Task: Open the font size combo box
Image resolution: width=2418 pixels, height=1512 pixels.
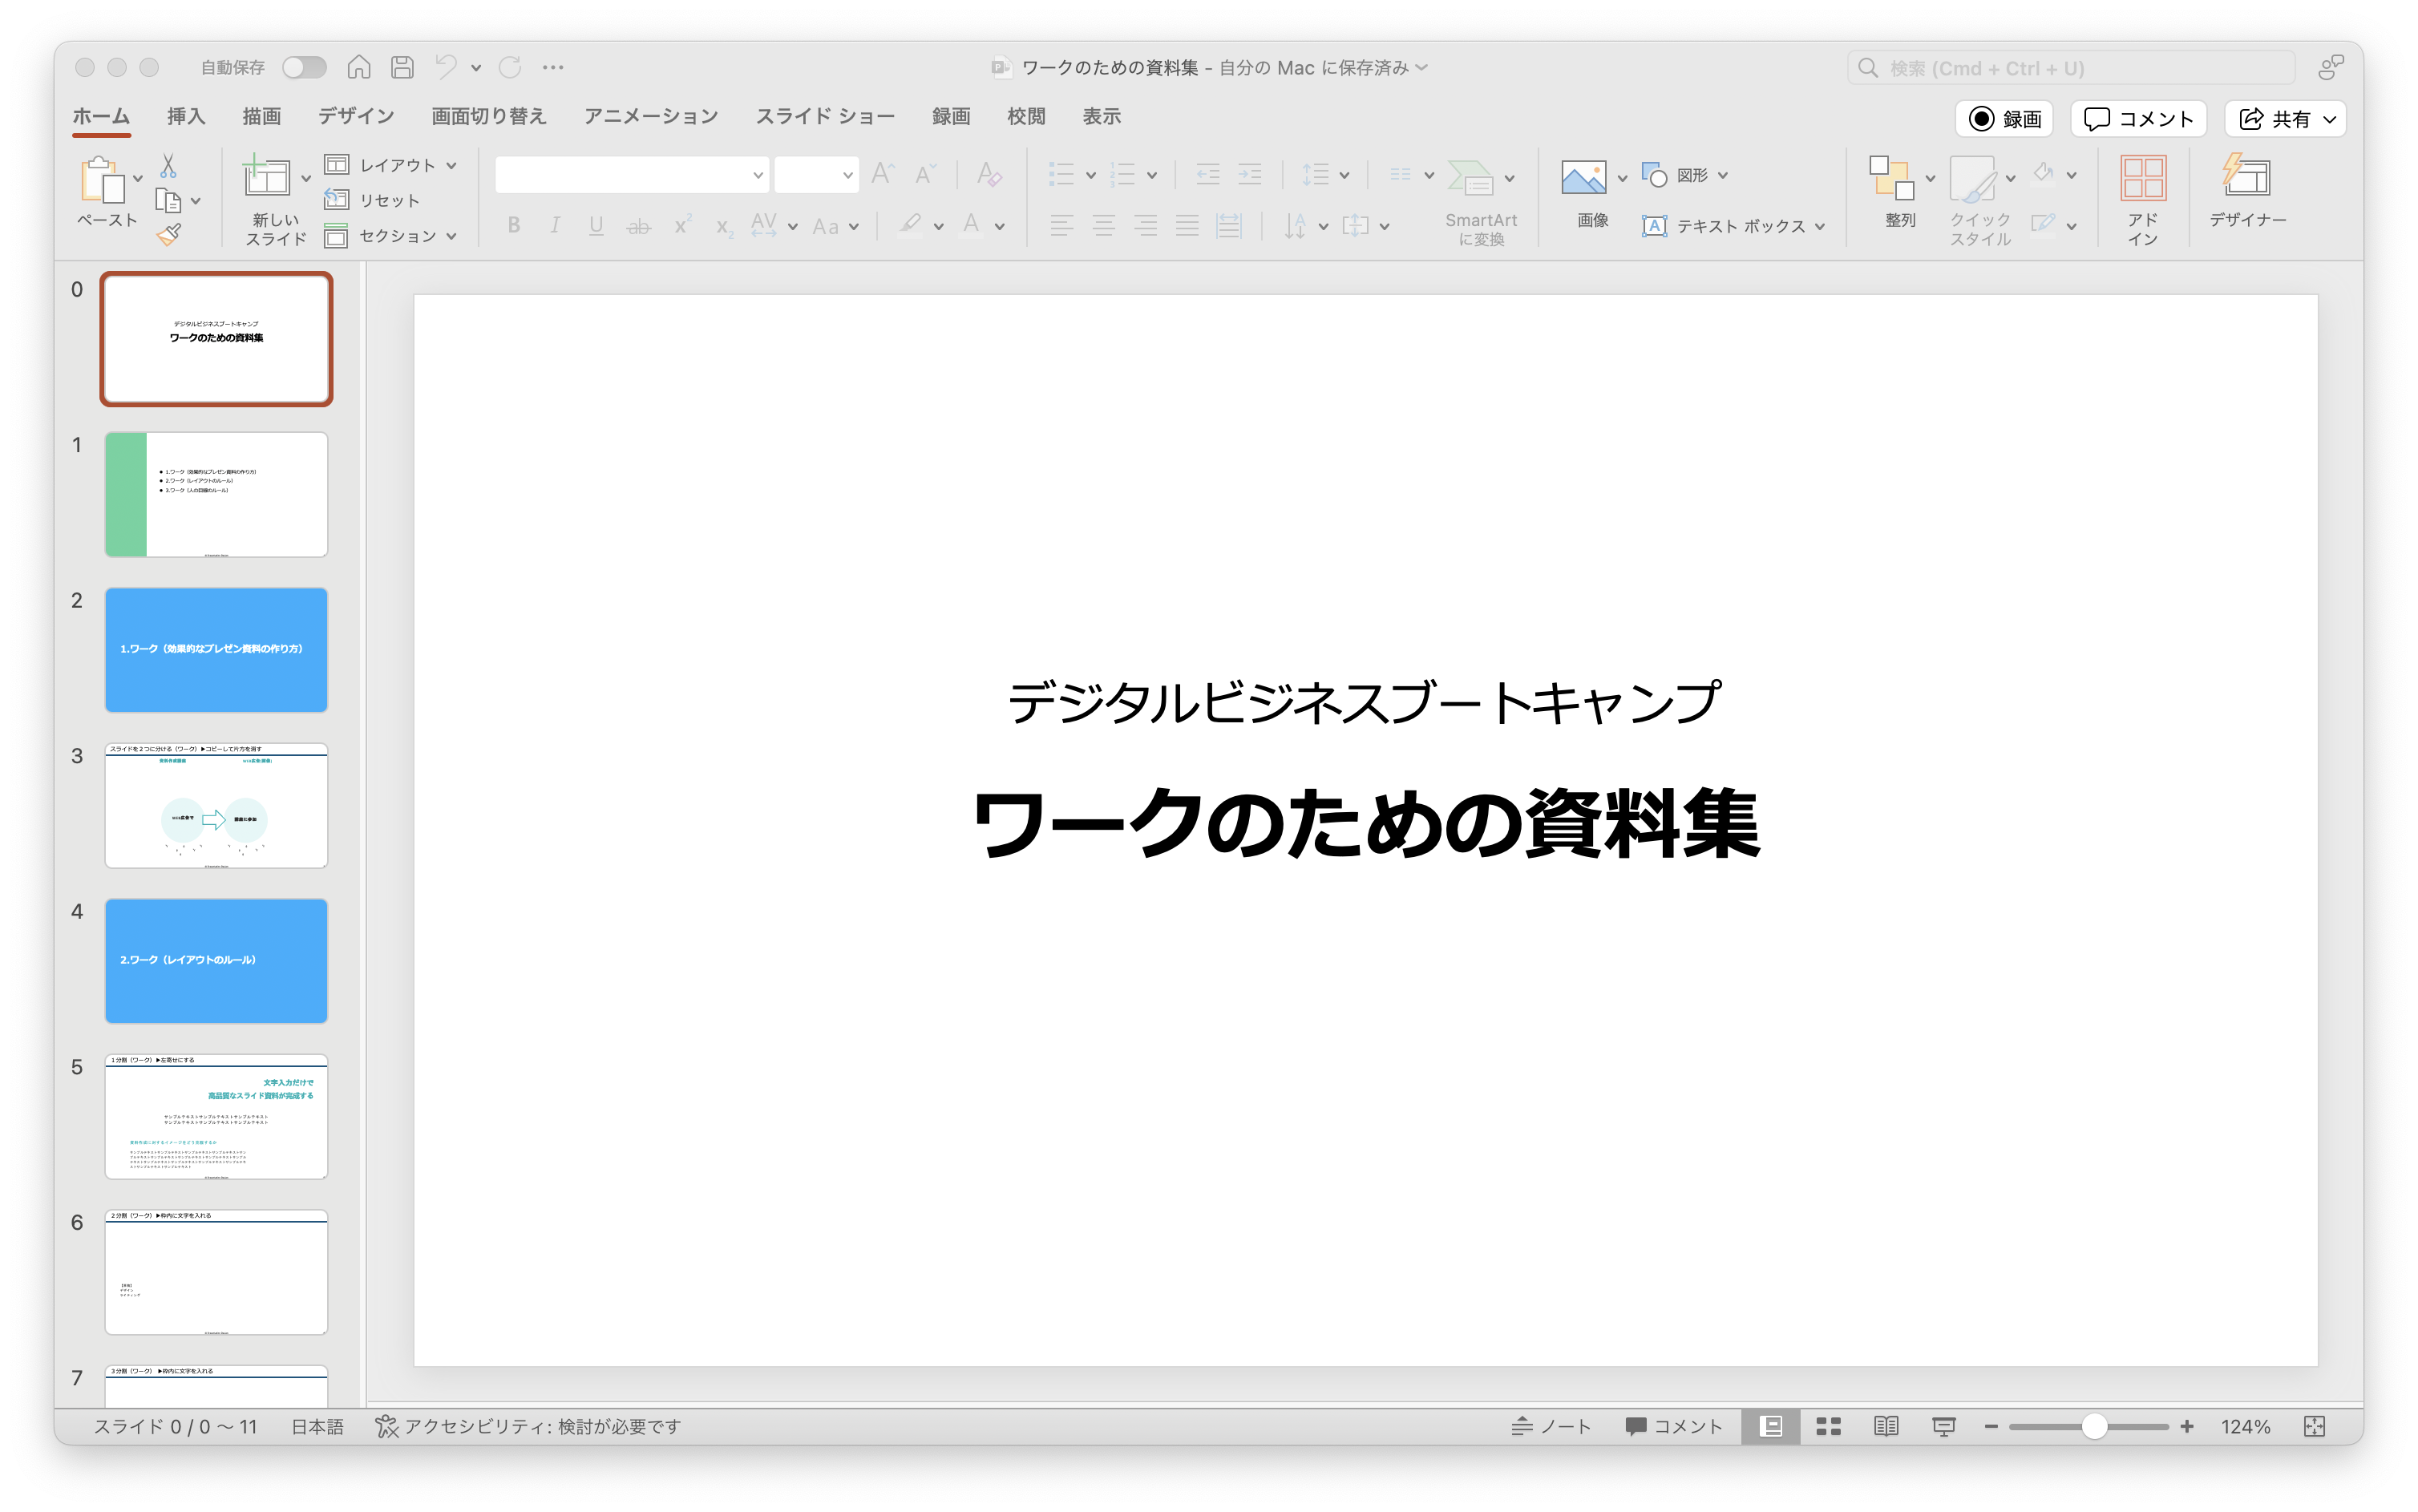Action: (816, 175)
